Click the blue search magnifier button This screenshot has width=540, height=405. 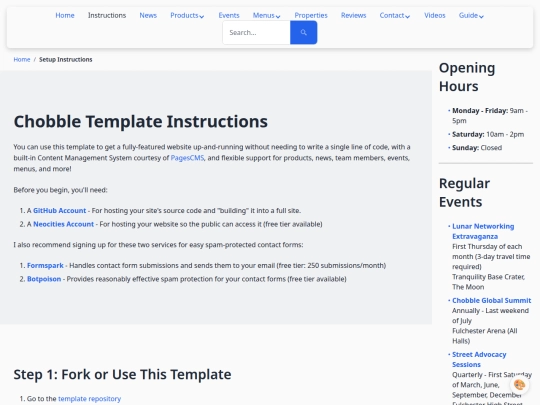pyautogui.click(x=303, y=32)
